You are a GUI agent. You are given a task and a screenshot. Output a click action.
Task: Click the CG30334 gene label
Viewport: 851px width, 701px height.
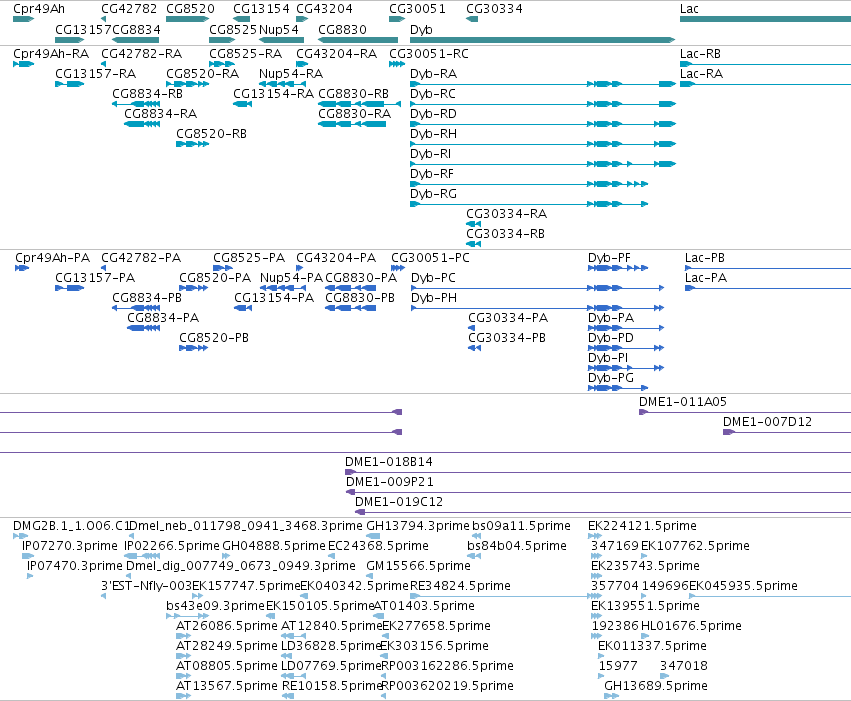(494, 9)
